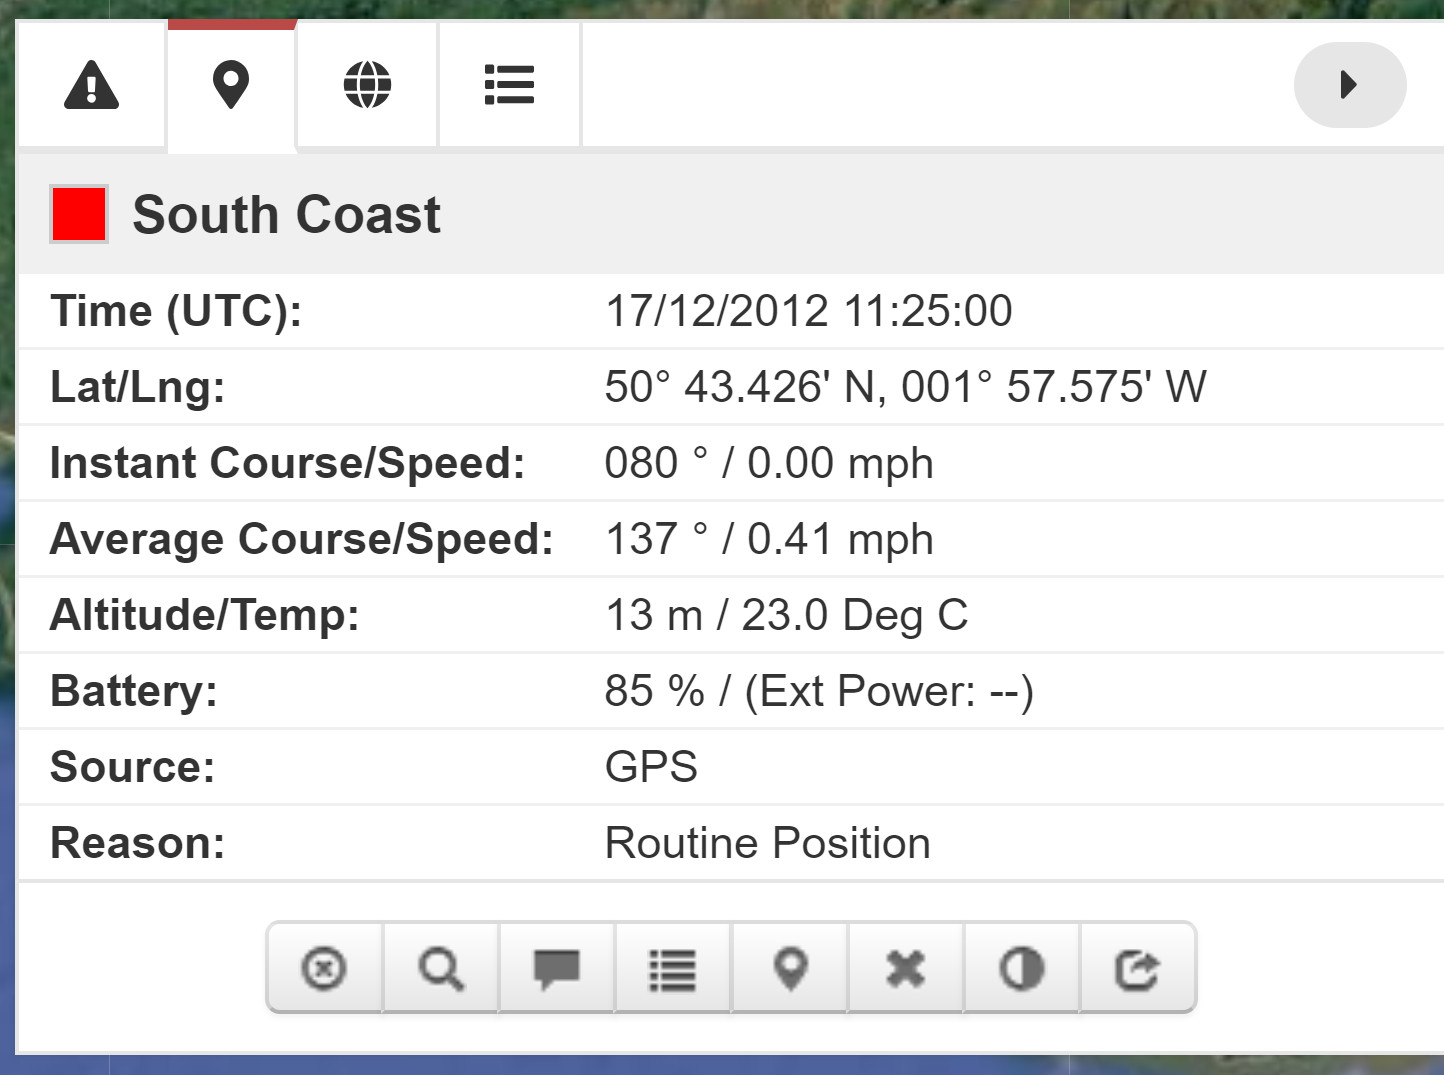Click the reason value Routine Position
Image resolution: width=1444 pixels, height=1075 pixels.
(767, 843)
